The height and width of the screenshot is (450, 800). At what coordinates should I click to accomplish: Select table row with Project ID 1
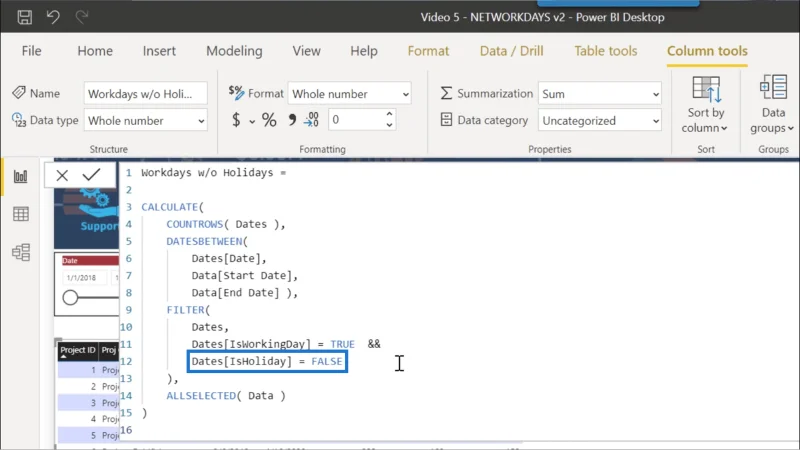point(88,370)
